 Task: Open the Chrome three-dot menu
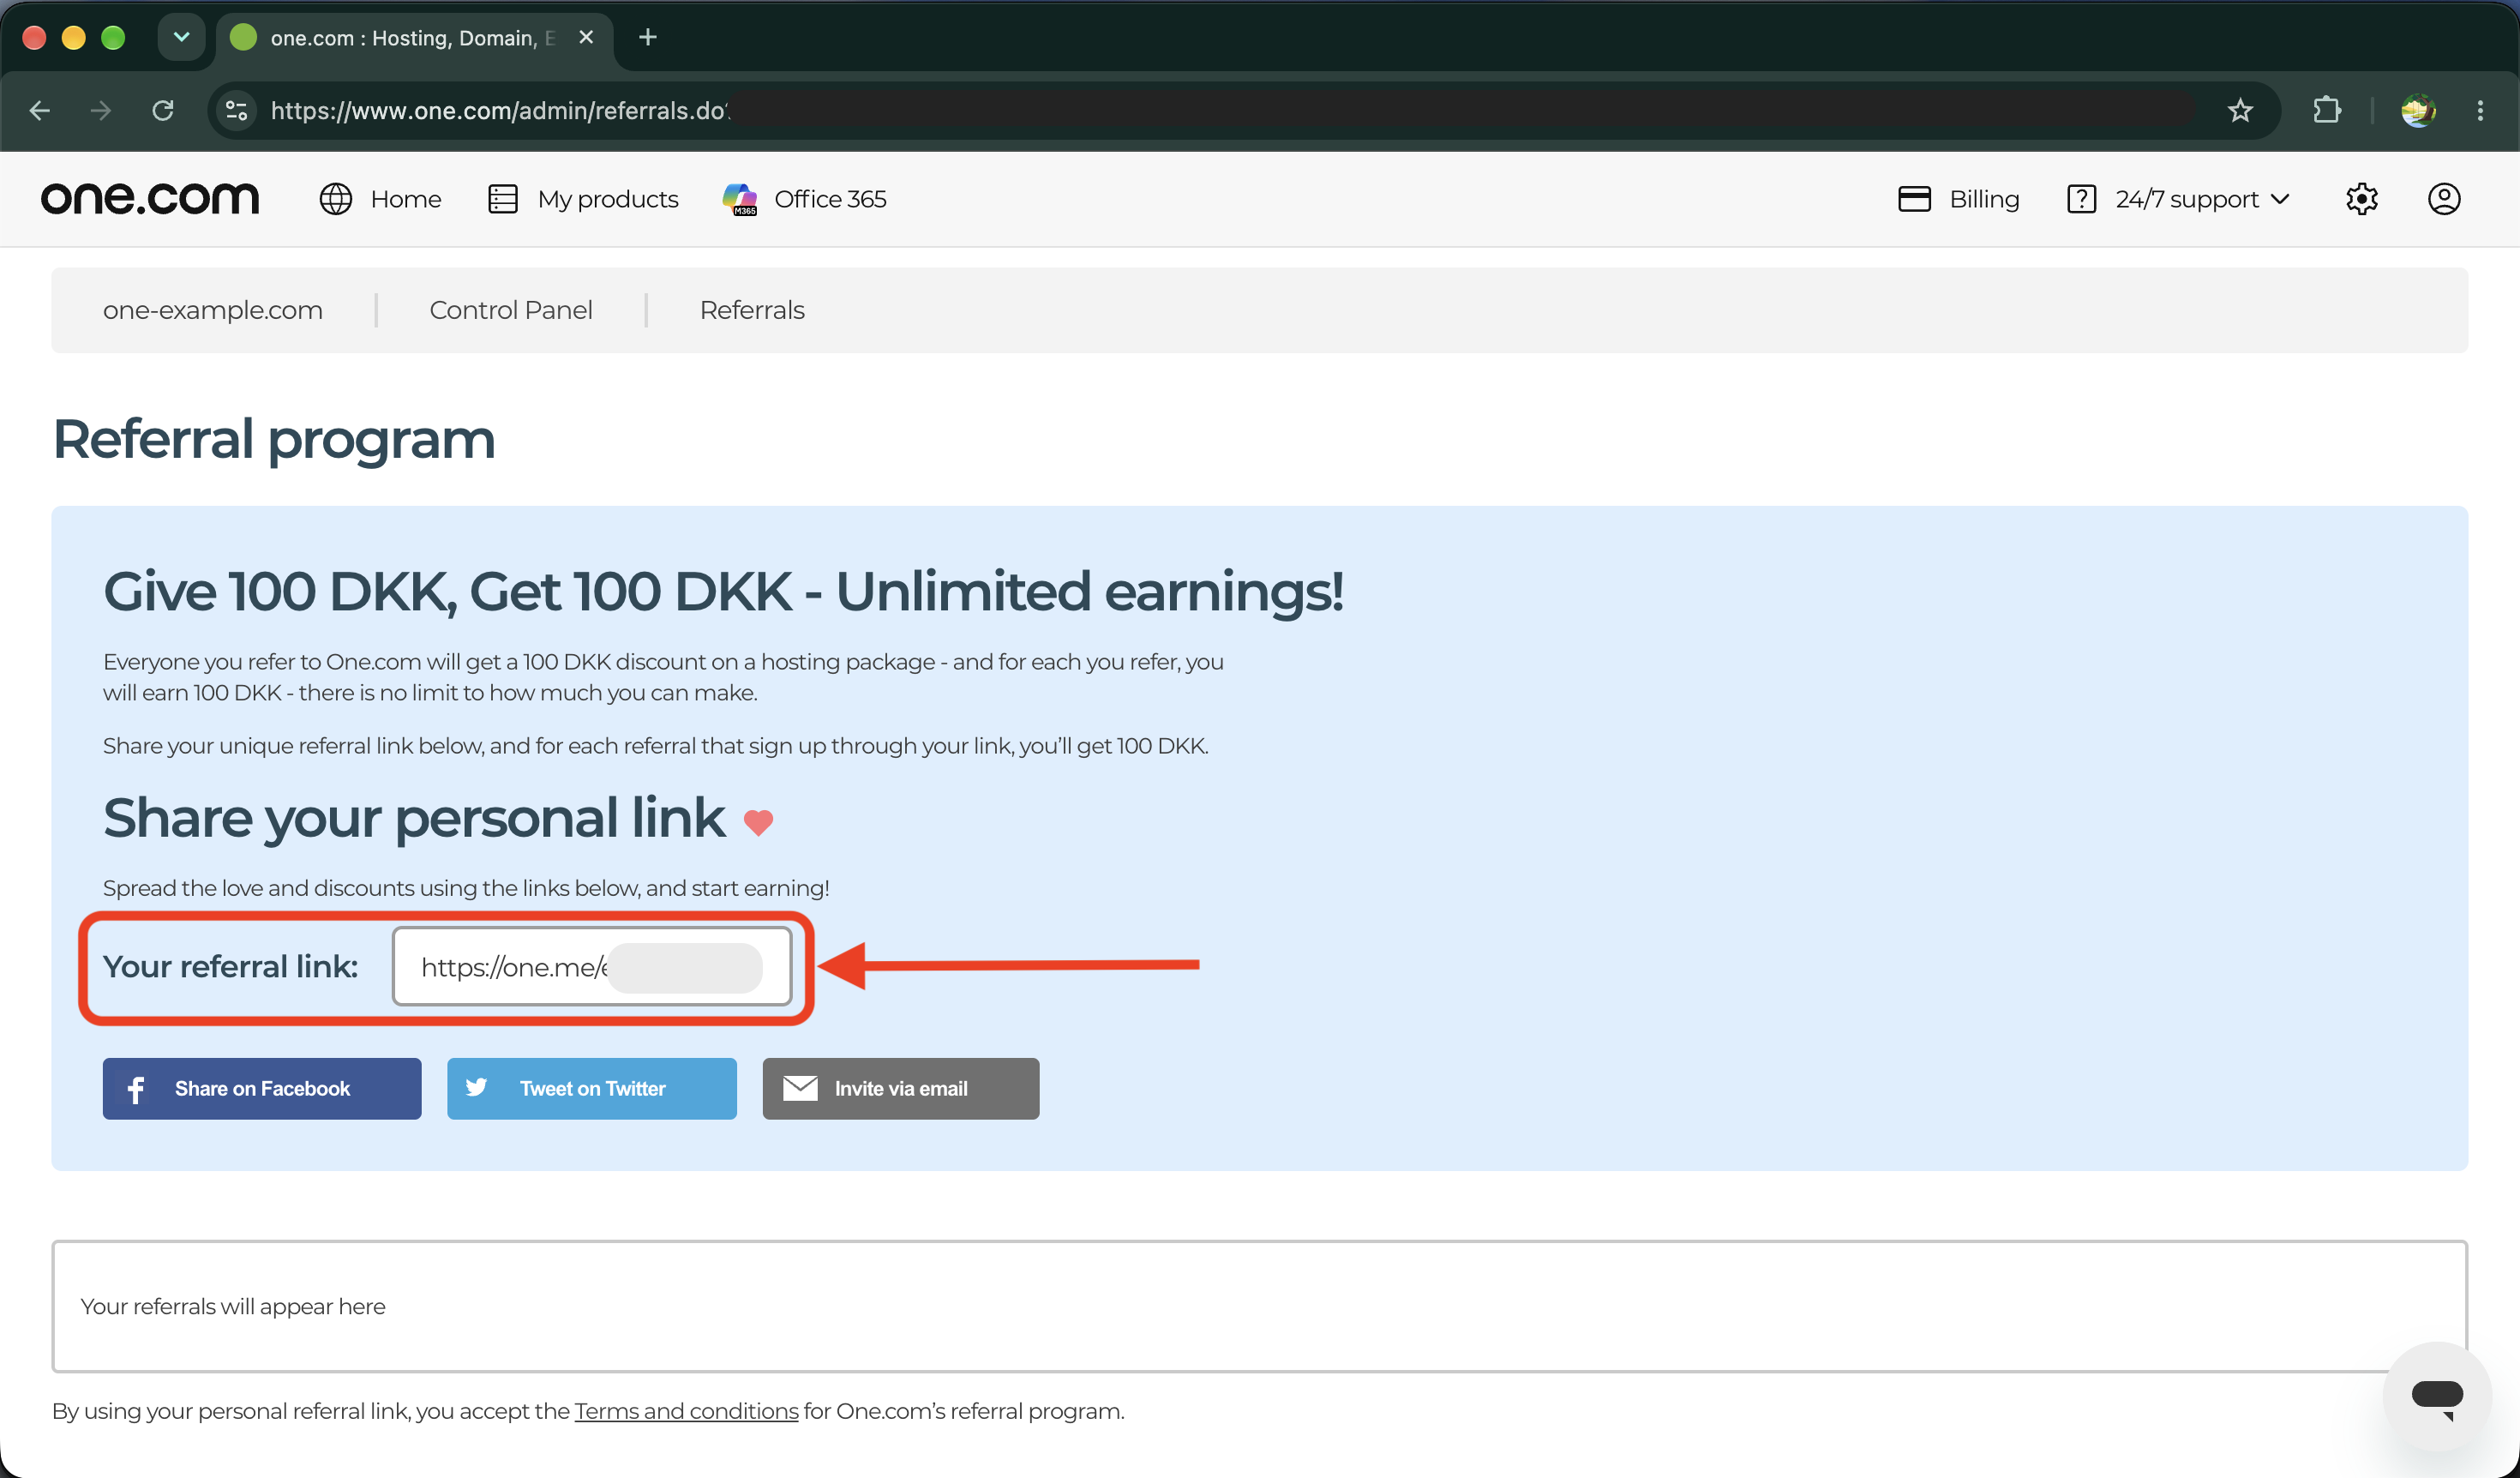coord(2480,110)
